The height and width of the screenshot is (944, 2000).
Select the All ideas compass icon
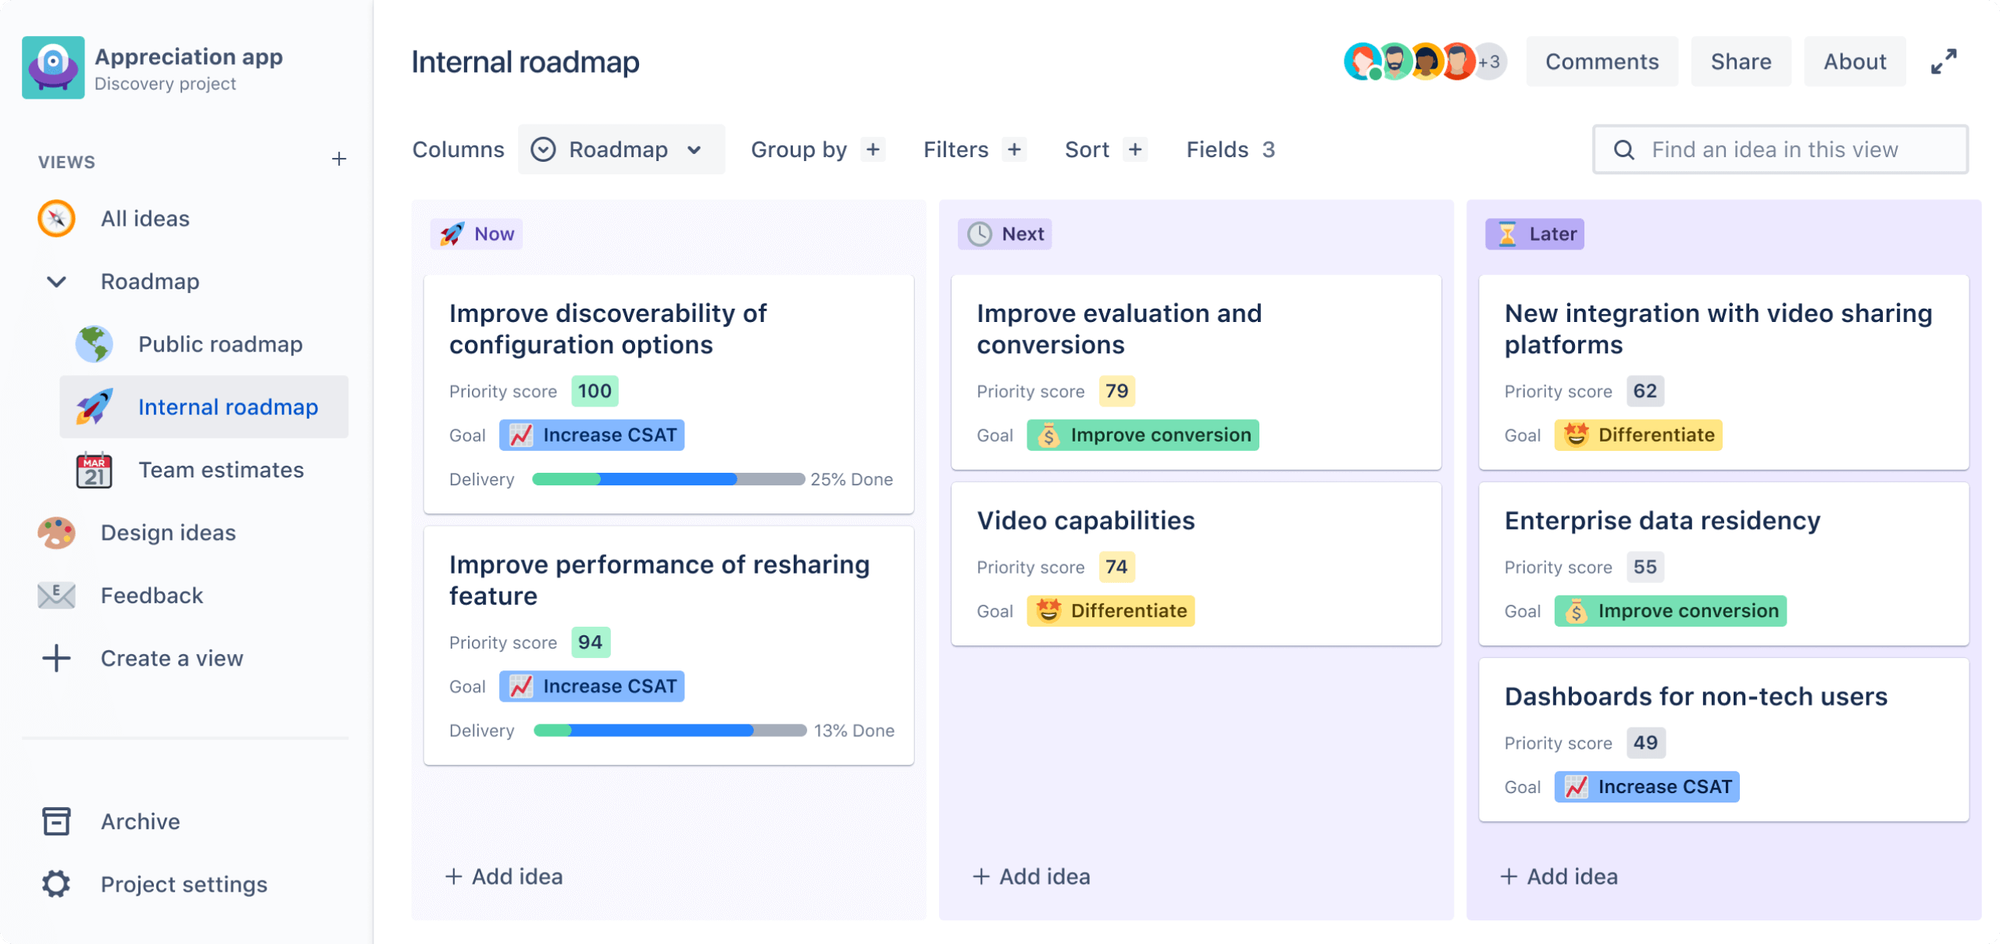coord(56,218)
